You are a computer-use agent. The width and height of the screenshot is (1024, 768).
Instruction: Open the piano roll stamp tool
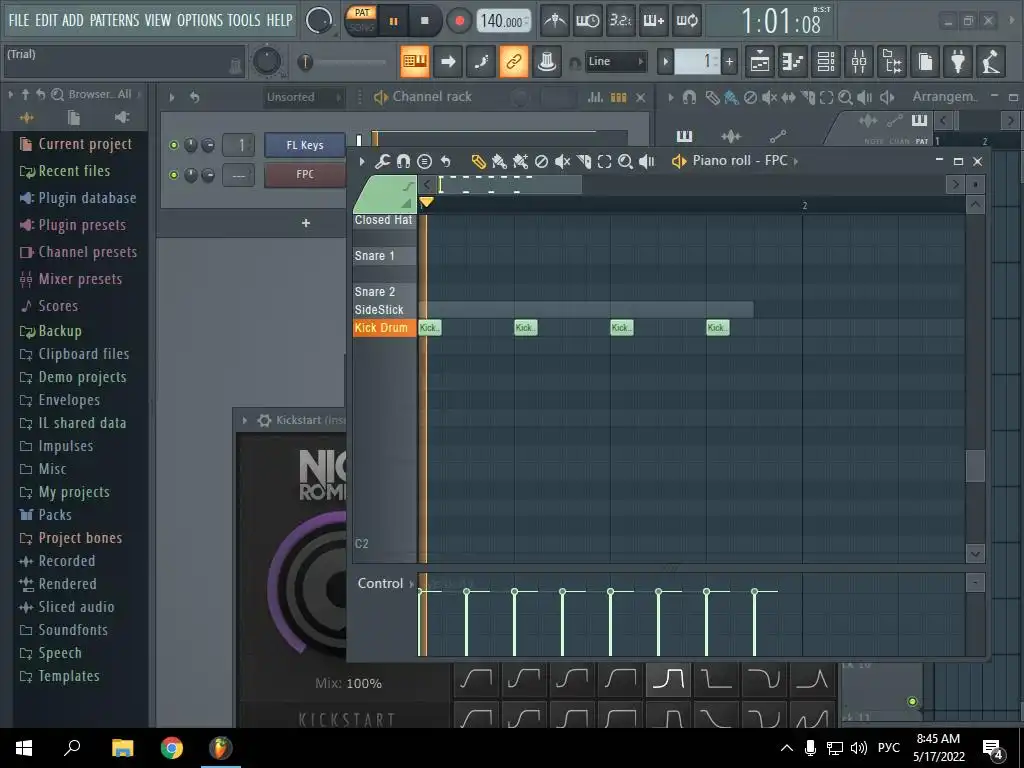[424, 161]
